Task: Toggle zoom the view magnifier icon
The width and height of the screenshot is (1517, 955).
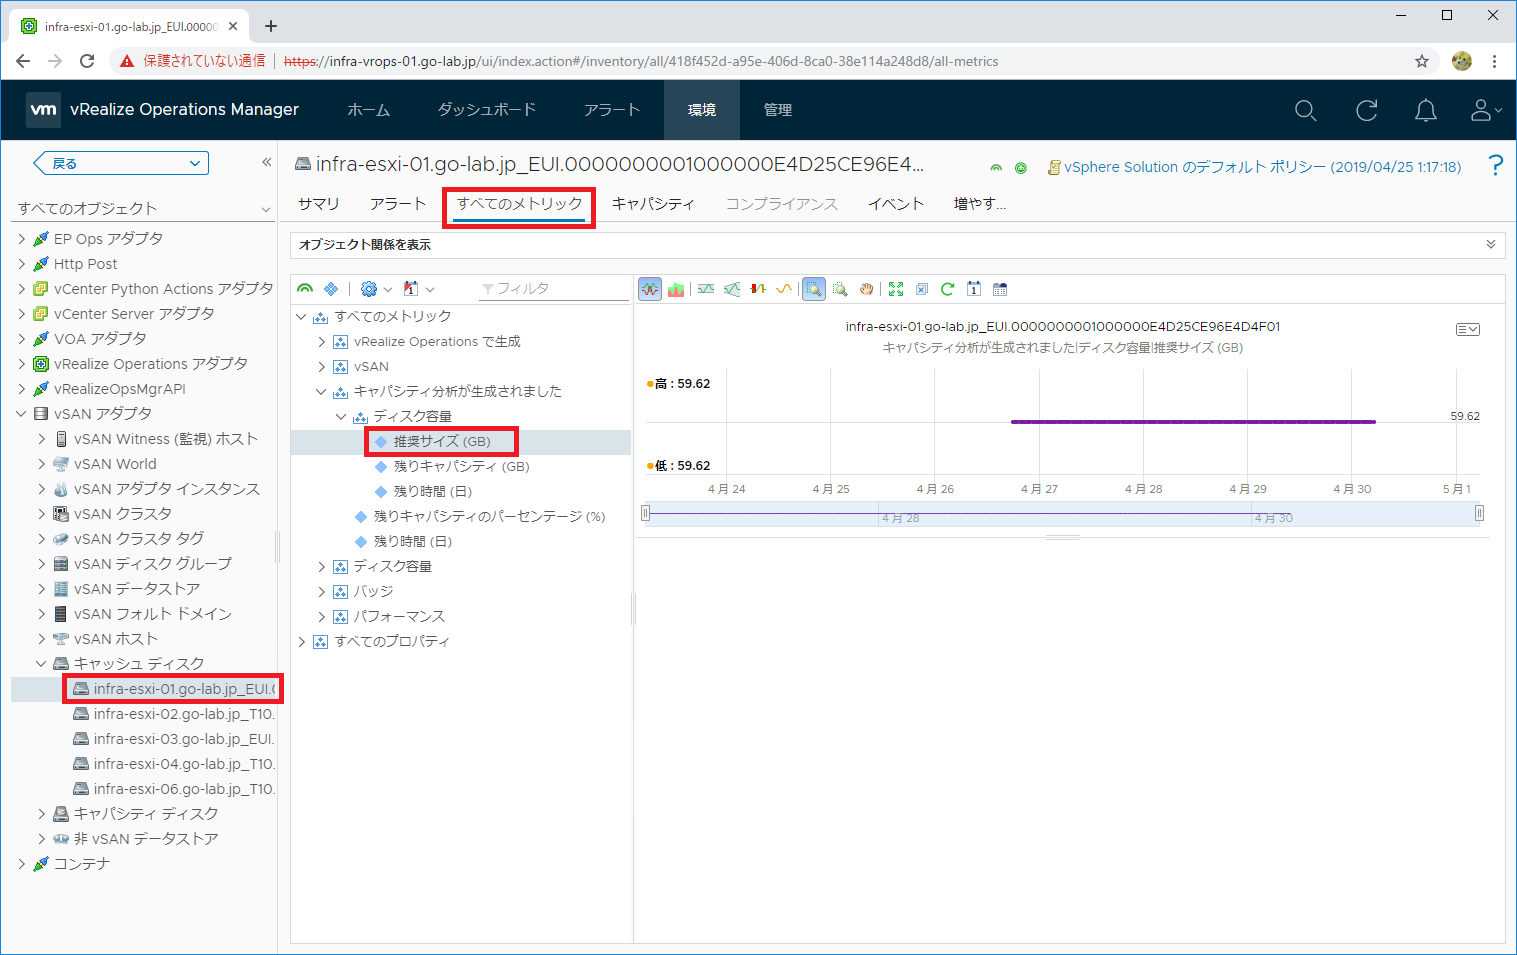Action: [814, 289]
